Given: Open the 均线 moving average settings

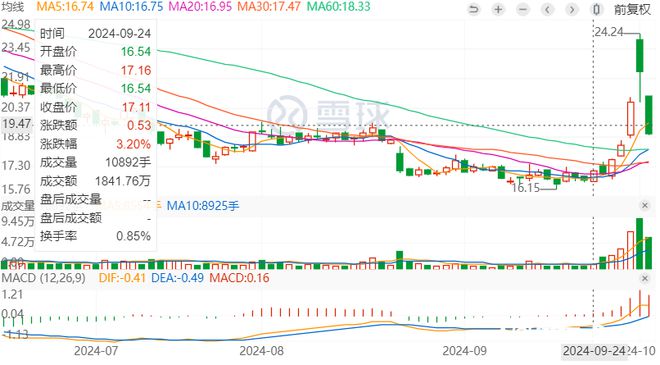Looking at the screenshot, I should [13, 6].
